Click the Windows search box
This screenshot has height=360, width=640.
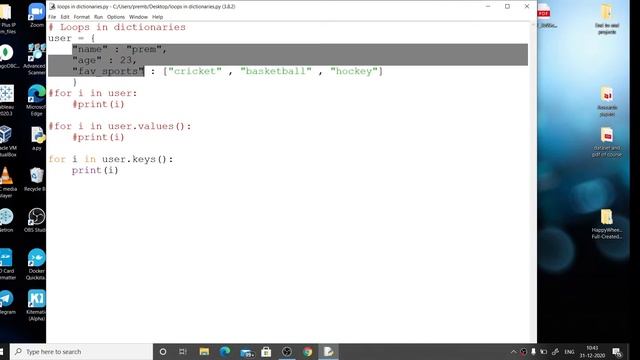pyautogui.click(x=82, y=351)
